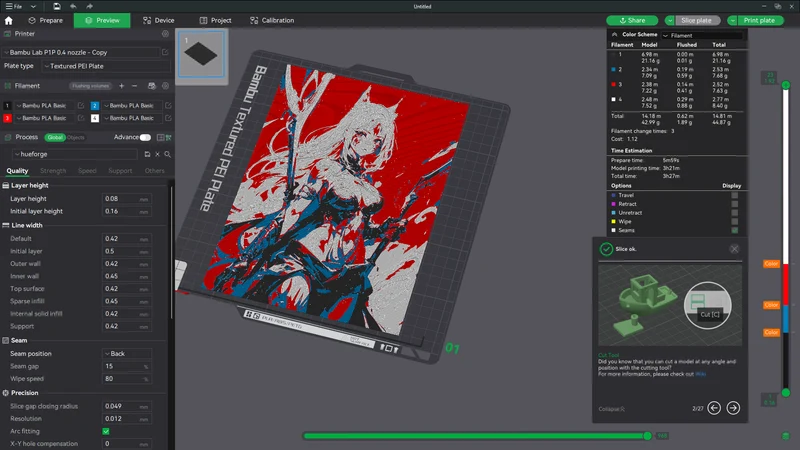Open the Others settings tab
The image size is (800, 450).
[155, 171]
